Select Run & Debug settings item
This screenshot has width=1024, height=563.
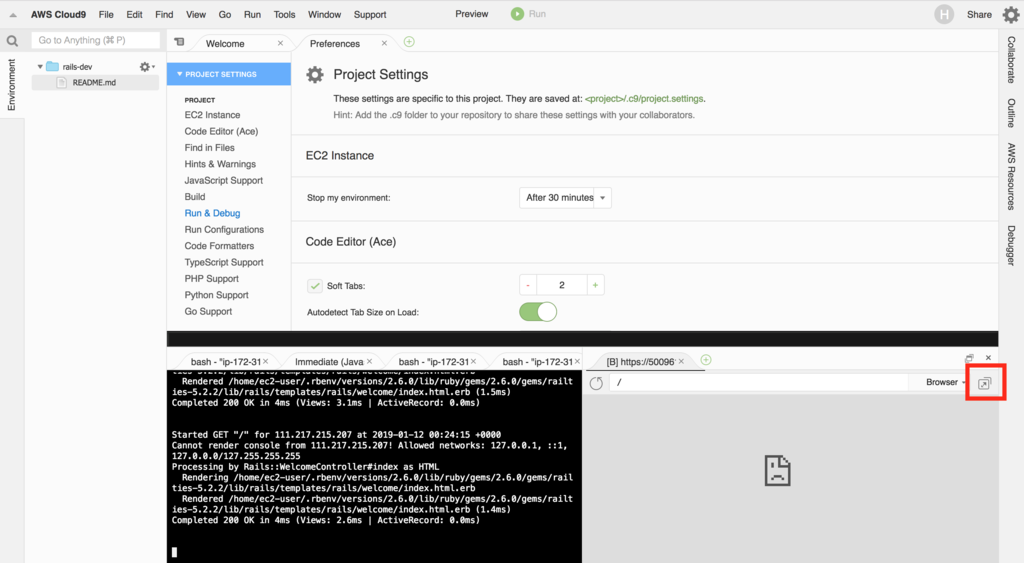pyautogui.click(x=212, y=213)
